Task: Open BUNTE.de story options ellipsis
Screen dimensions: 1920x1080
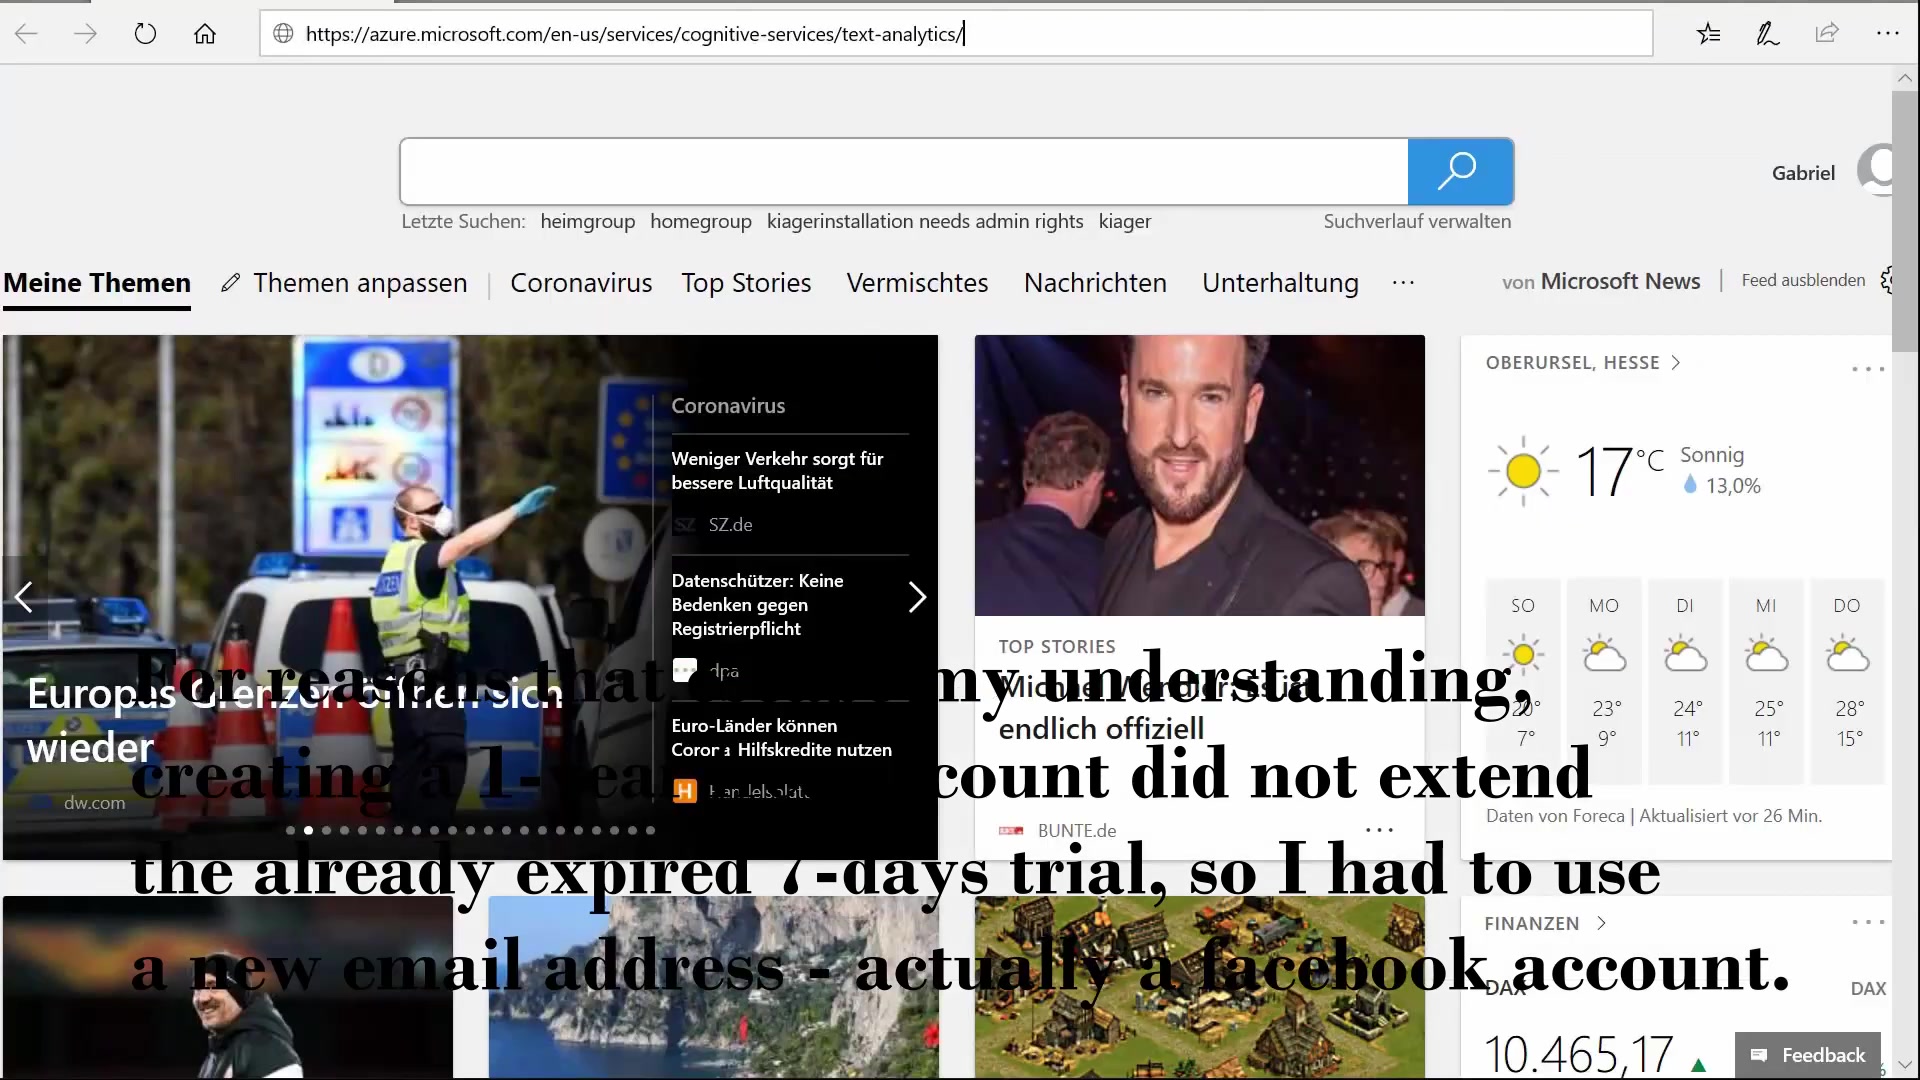Action: point(1379,830)
